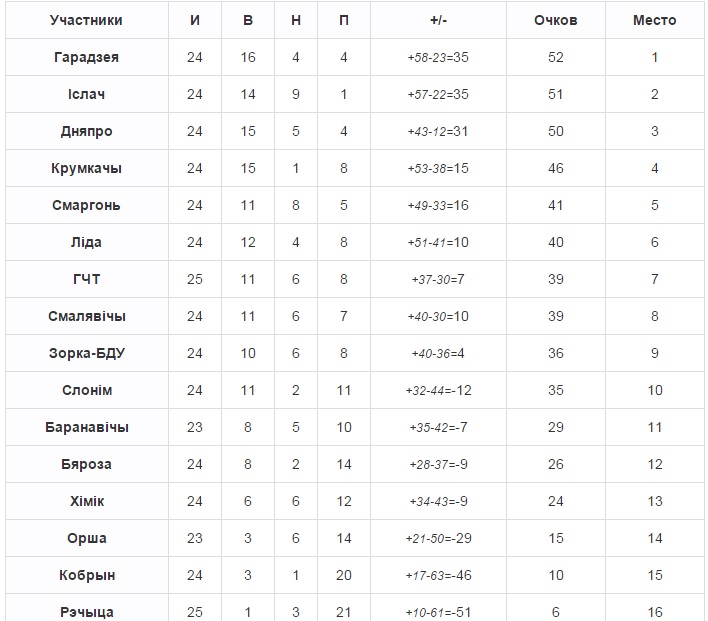Click the Слонім team name
Screen dimensions: 708x621
(x=86, y=390)
